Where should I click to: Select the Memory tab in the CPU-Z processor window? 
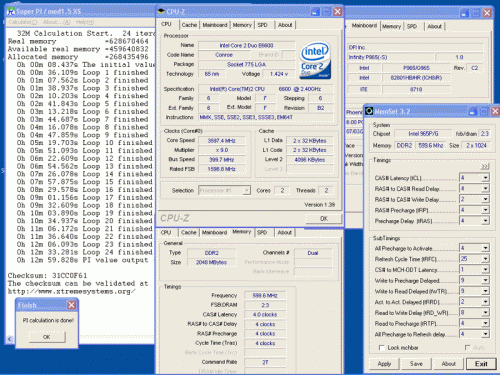[242, 25]
